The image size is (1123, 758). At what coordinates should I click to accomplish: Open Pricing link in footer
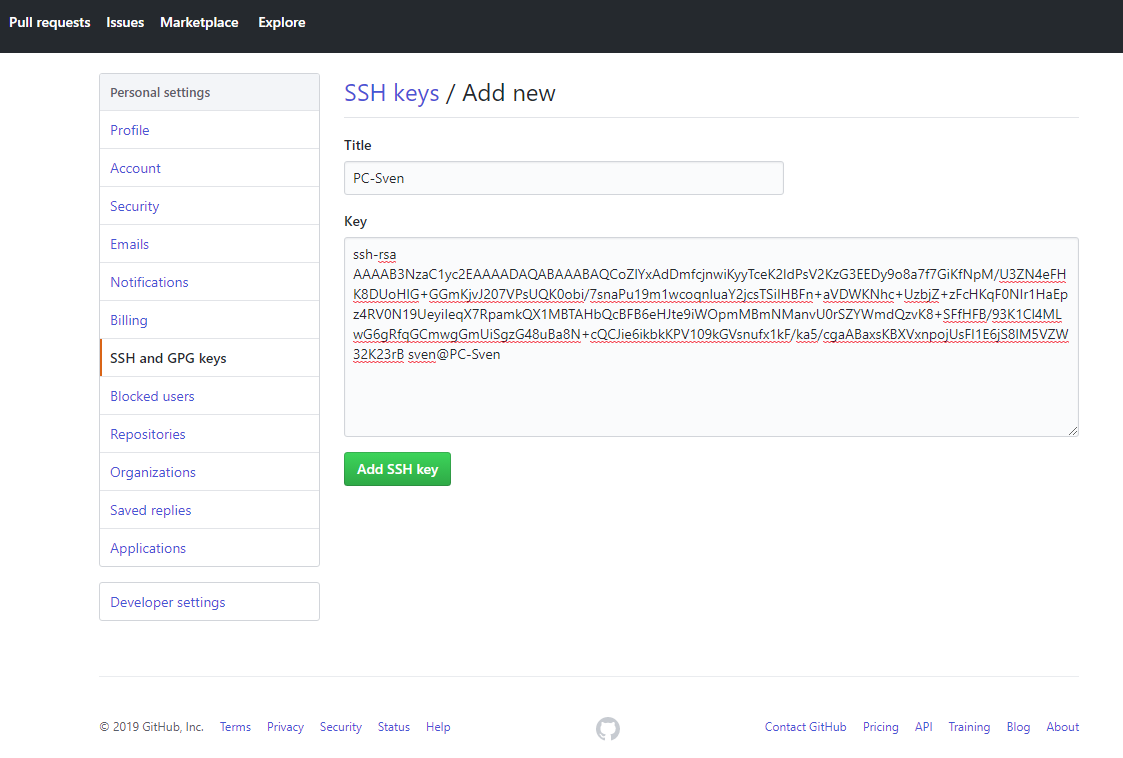880,726
